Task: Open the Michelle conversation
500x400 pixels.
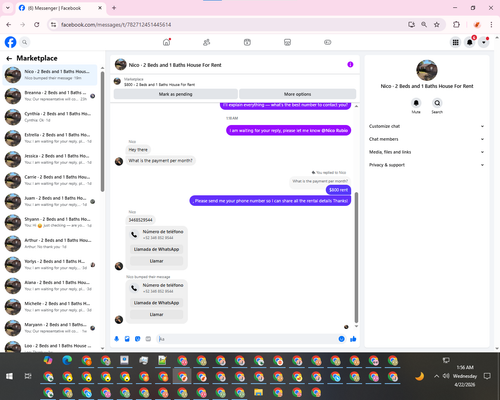Action: click(x=50, y=307)
